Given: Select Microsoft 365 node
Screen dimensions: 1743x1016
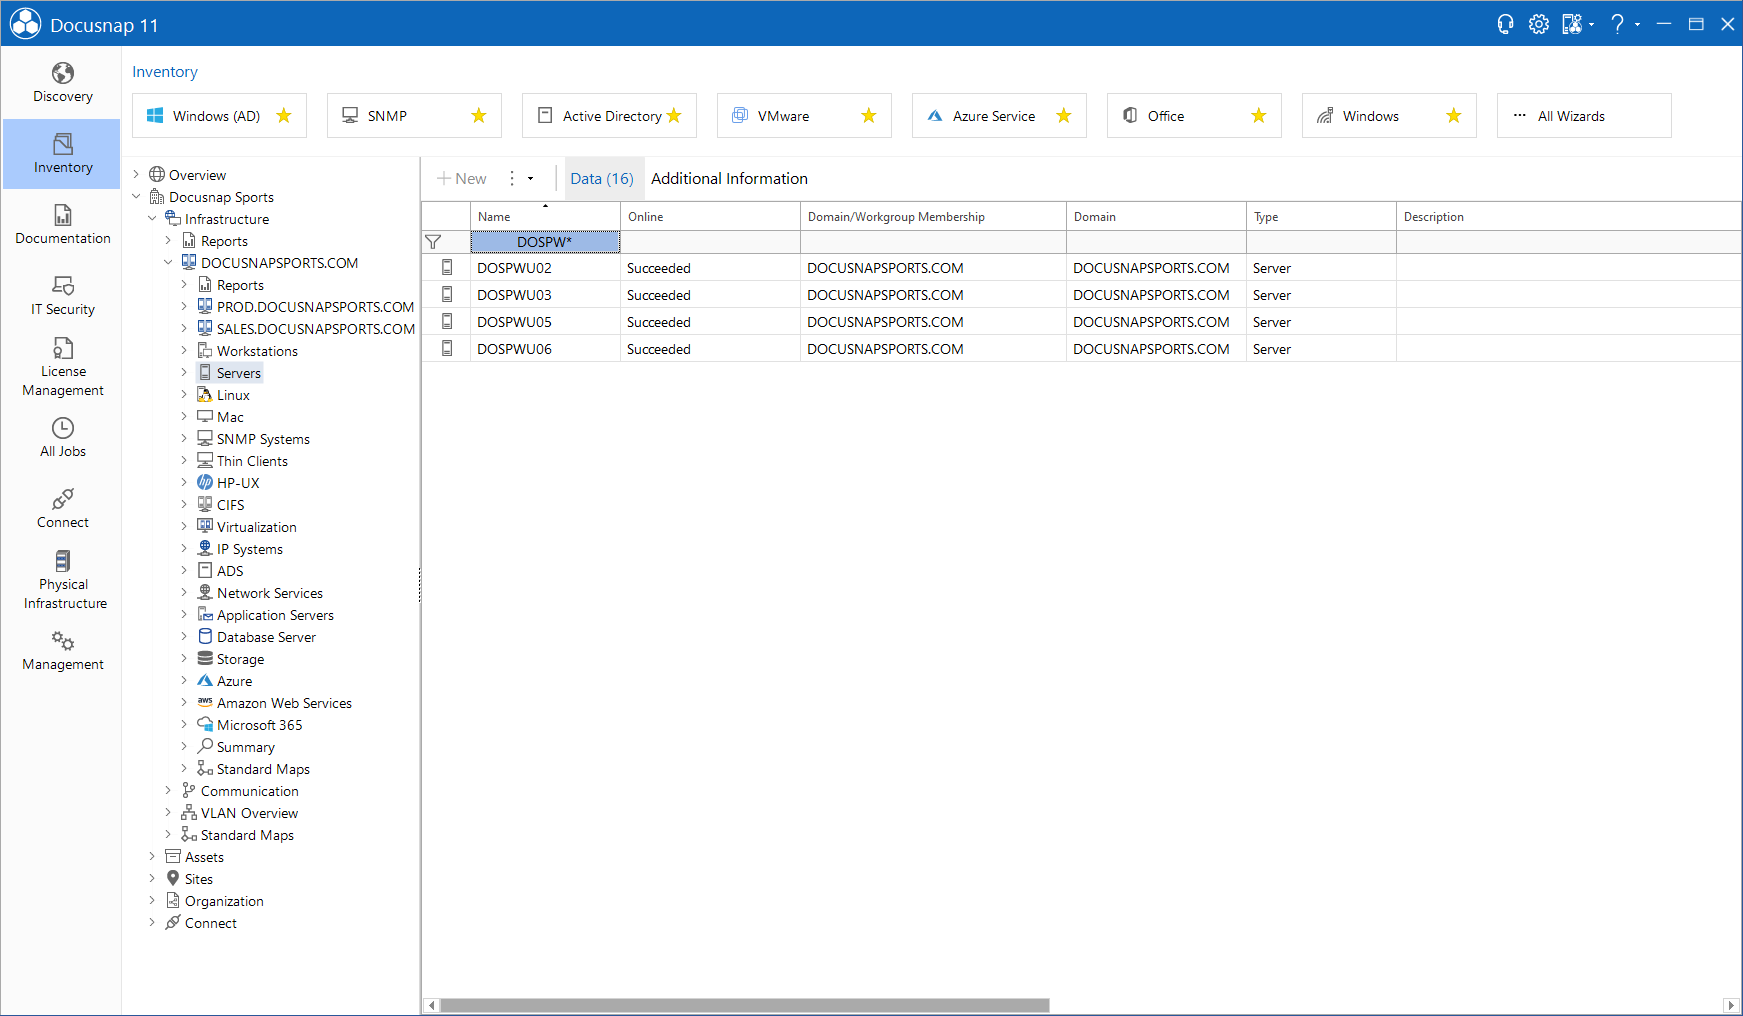Looking at the screenshot, I should 259,725.
